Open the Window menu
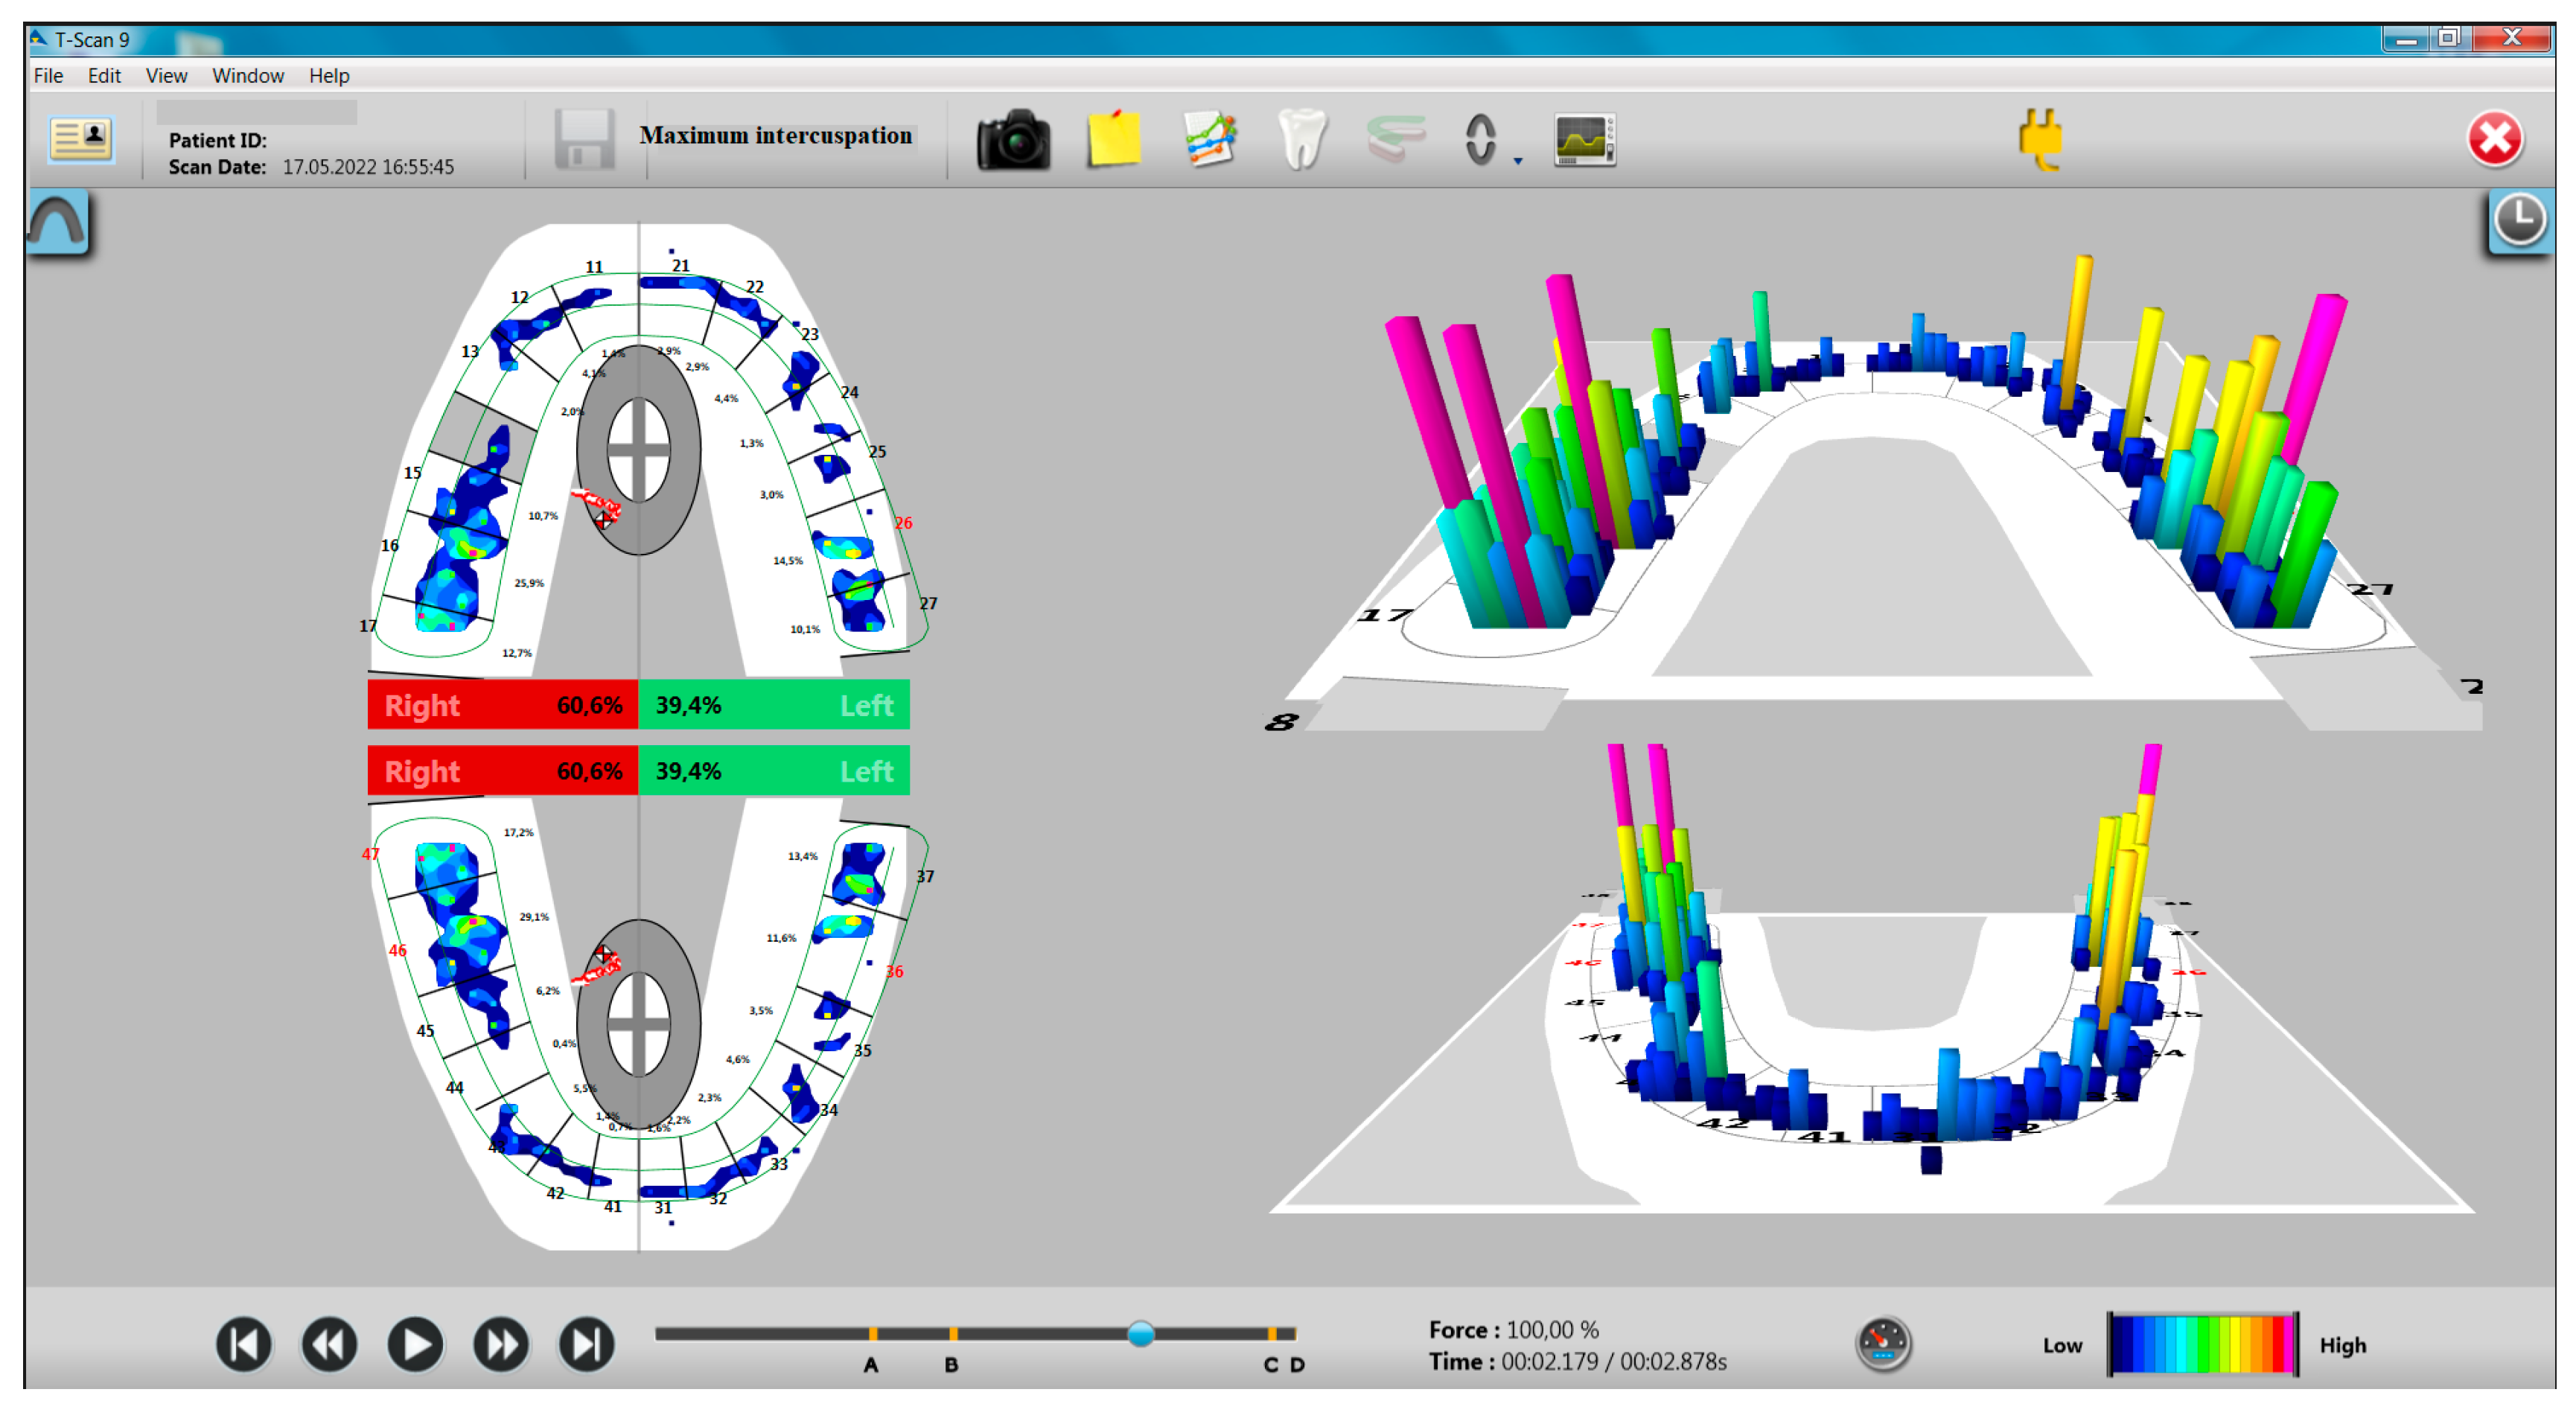The image size is (2576, 1401). coord(247,76)
